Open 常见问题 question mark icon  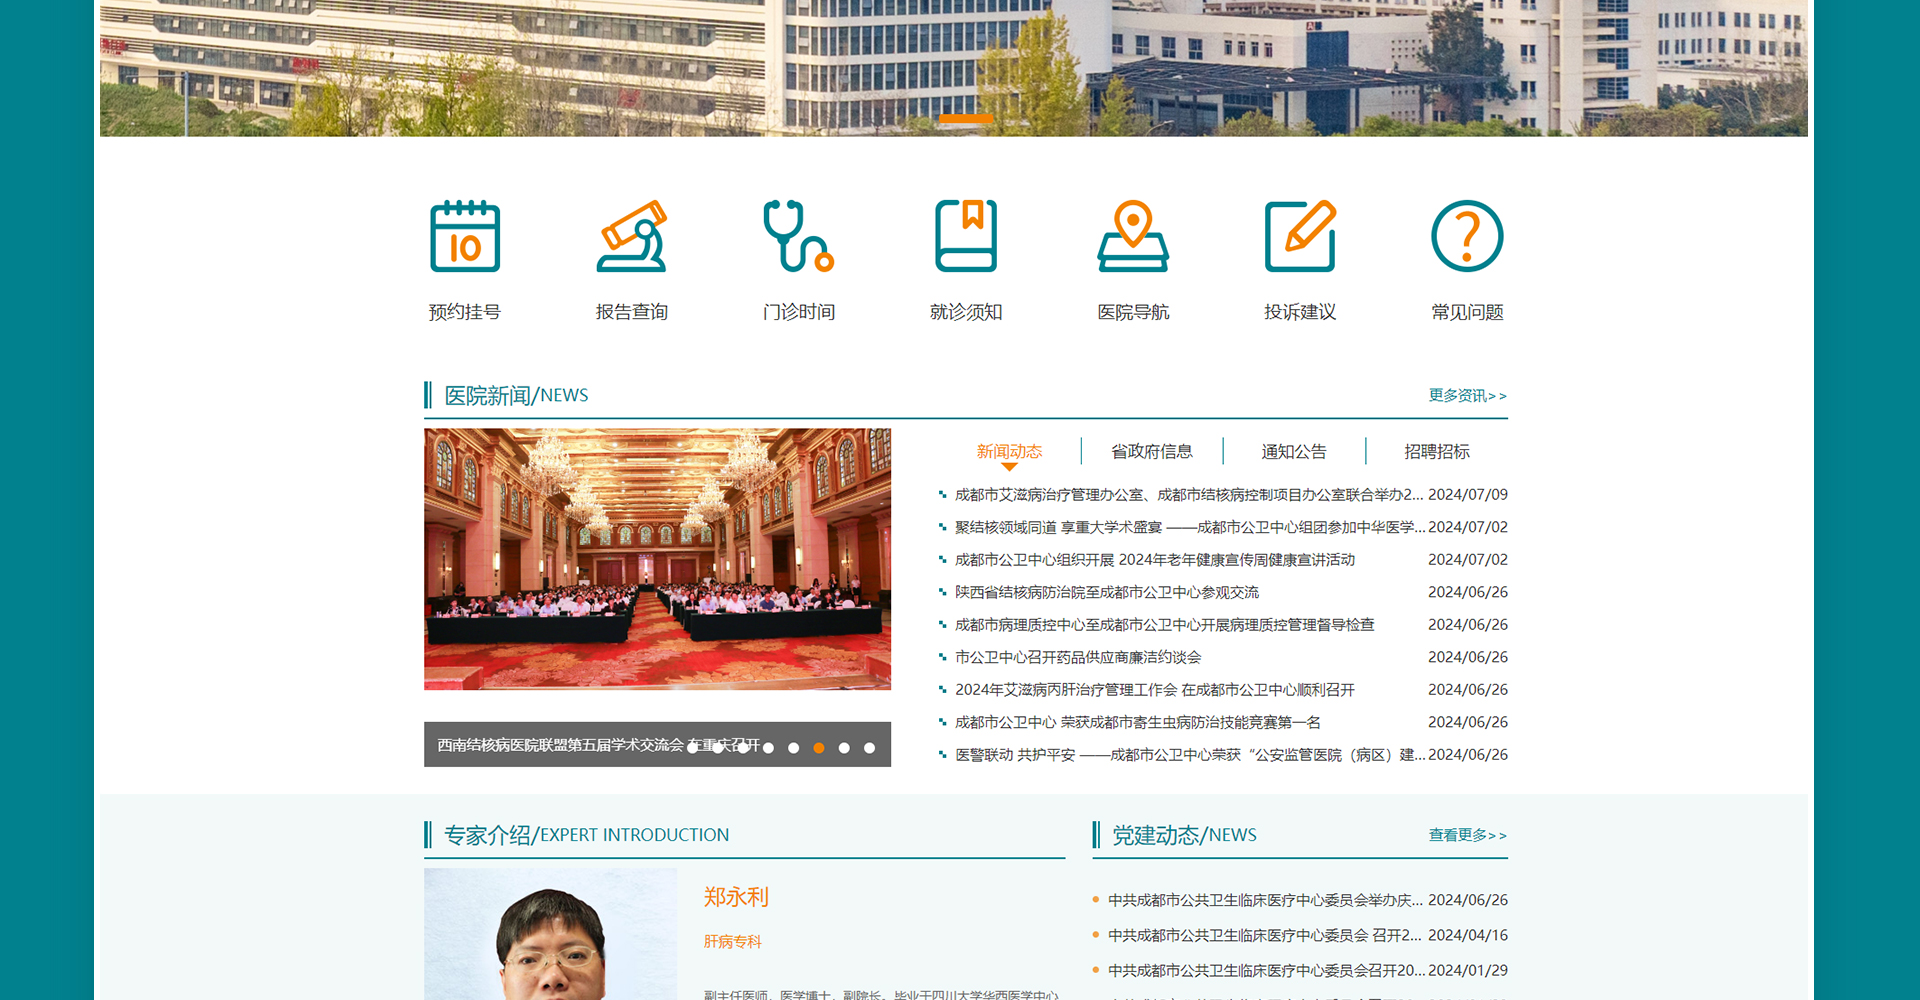(x=1467, y=237)
